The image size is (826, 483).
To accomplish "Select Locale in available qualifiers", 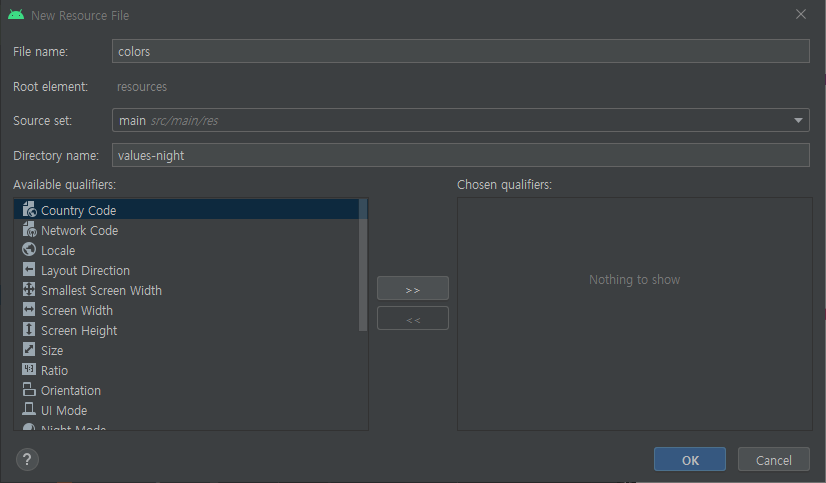I will click(186, 250).
